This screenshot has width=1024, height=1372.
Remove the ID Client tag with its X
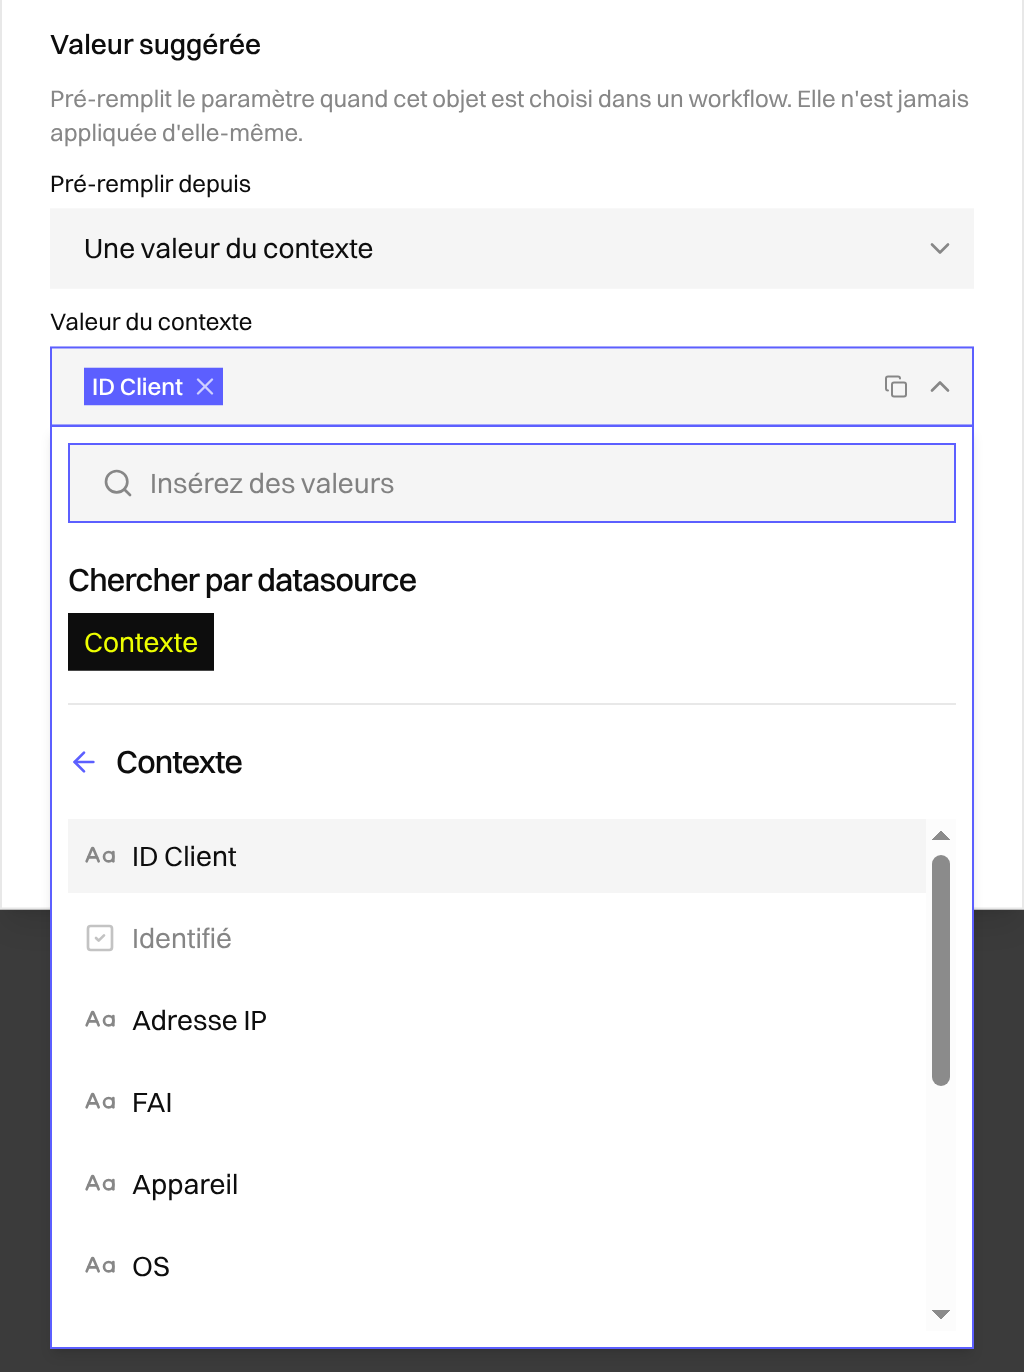pyautogui.click(x=205, y=387)
